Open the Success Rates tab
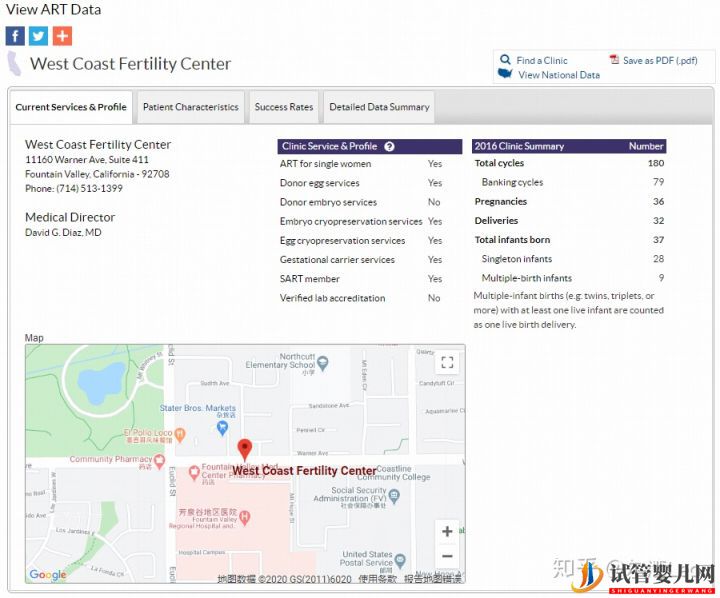Screen dimensions: 720x598 point(283,107)
